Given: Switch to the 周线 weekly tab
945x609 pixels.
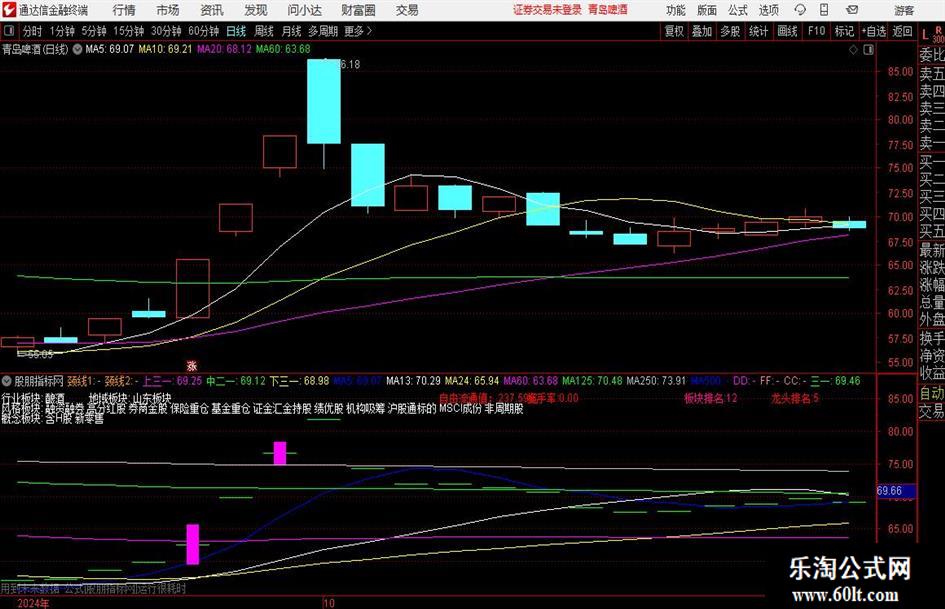Looking at the screenshot, I should pyautogui.click(x=264, y=31).
